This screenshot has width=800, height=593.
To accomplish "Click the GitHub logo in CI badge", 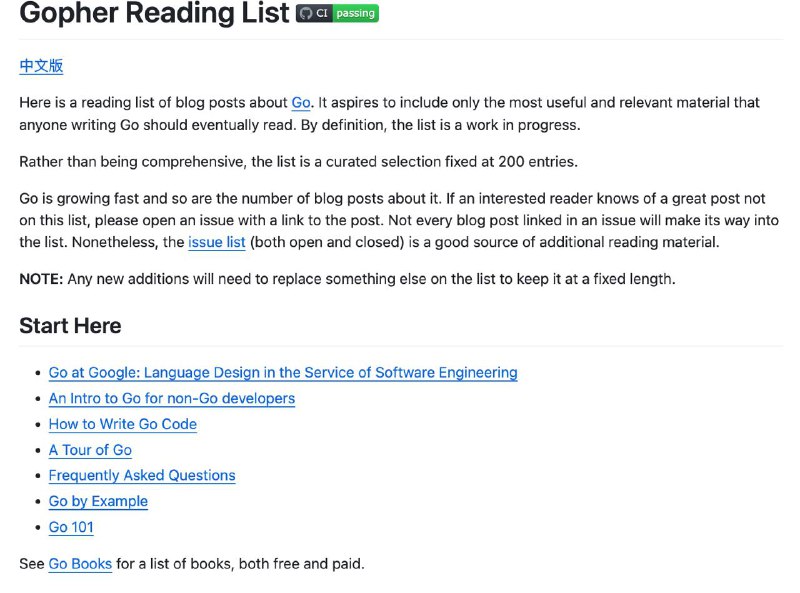I will (x=306, y=13).
